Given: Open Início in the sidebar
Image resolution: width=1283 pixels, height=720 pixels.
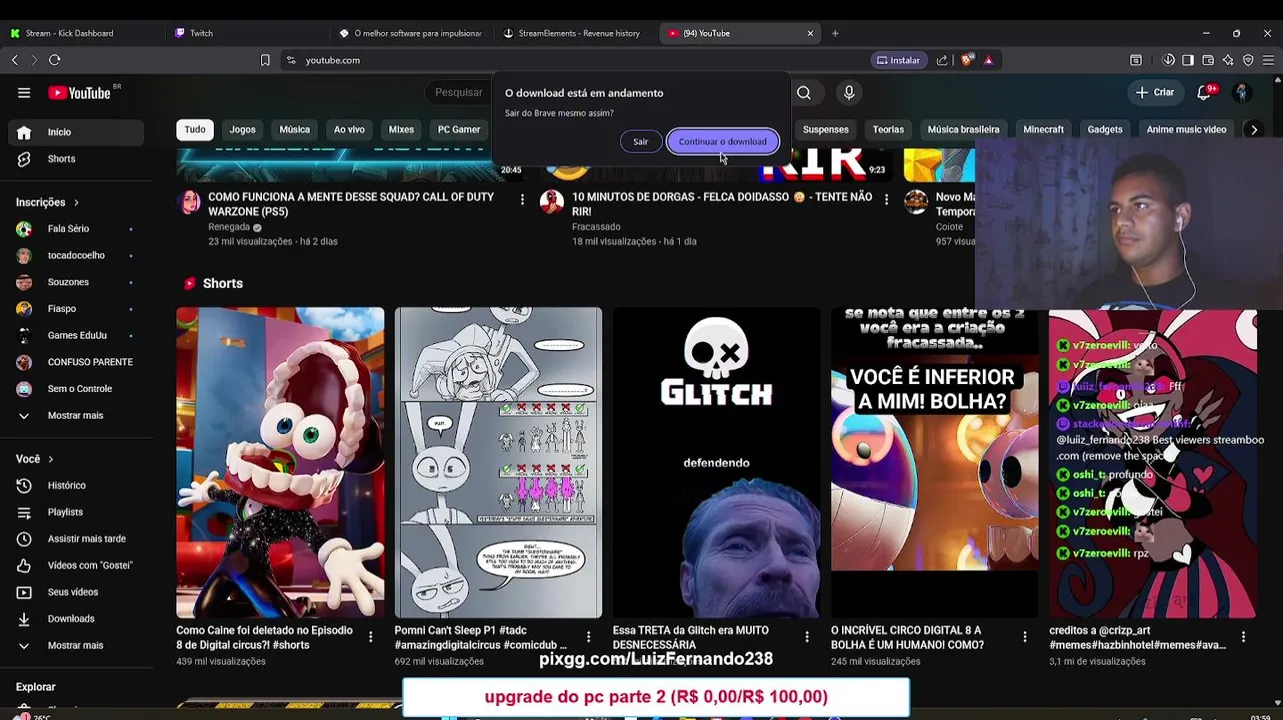Looking at the screenshot, I should point(76,132).
